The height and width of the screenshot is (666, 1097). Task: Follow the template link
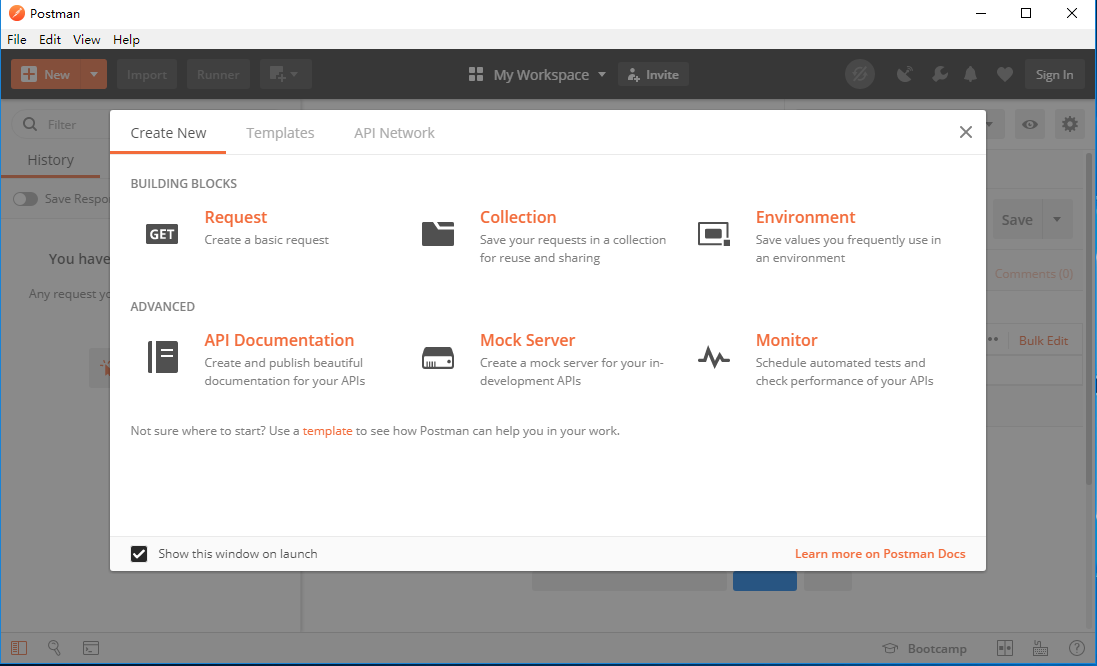tap(327, 431)
